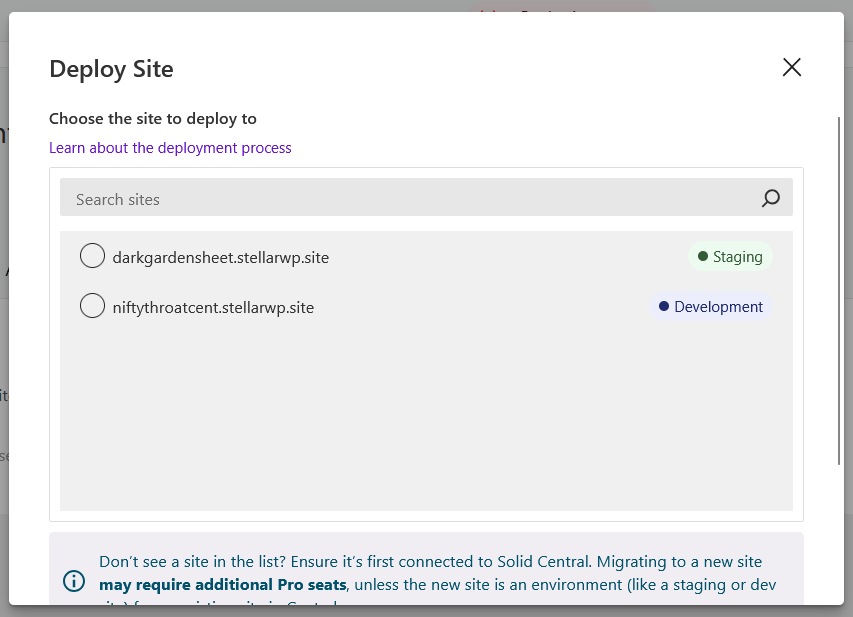
Task: Click the dialog's vertical scrollbar
Action: (x=840, y=290)
